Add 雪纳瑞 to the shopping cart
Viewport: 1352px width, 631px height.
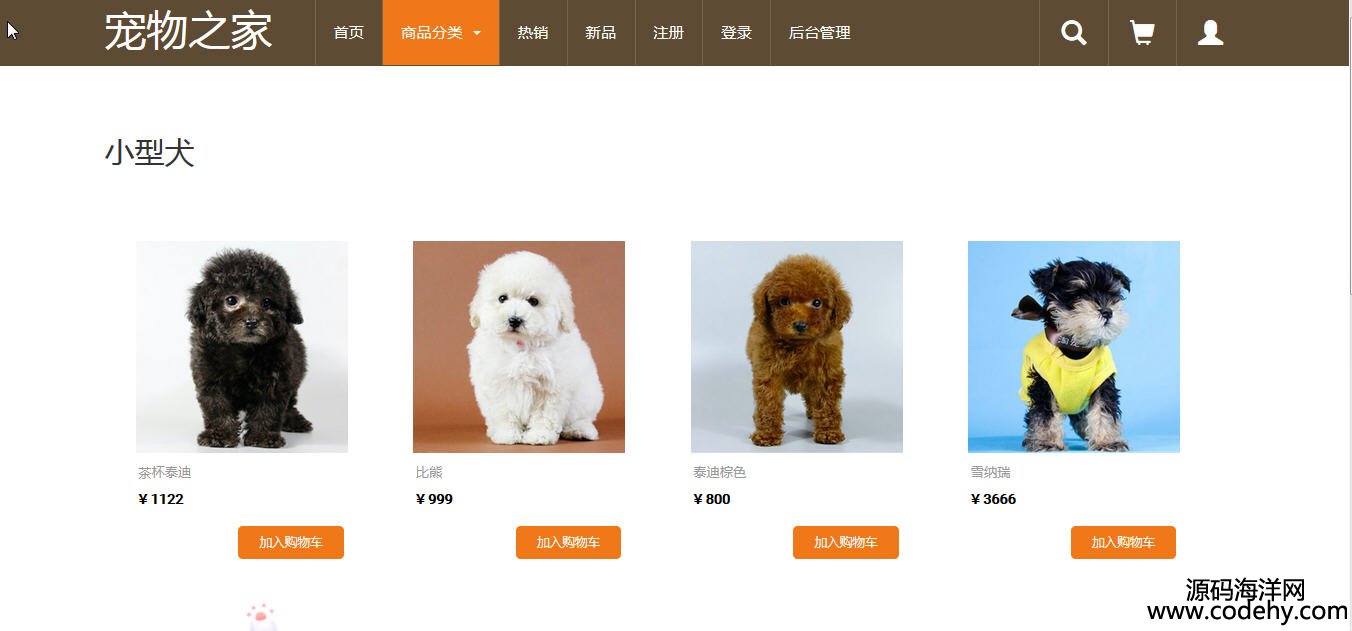click(1123, 542)
